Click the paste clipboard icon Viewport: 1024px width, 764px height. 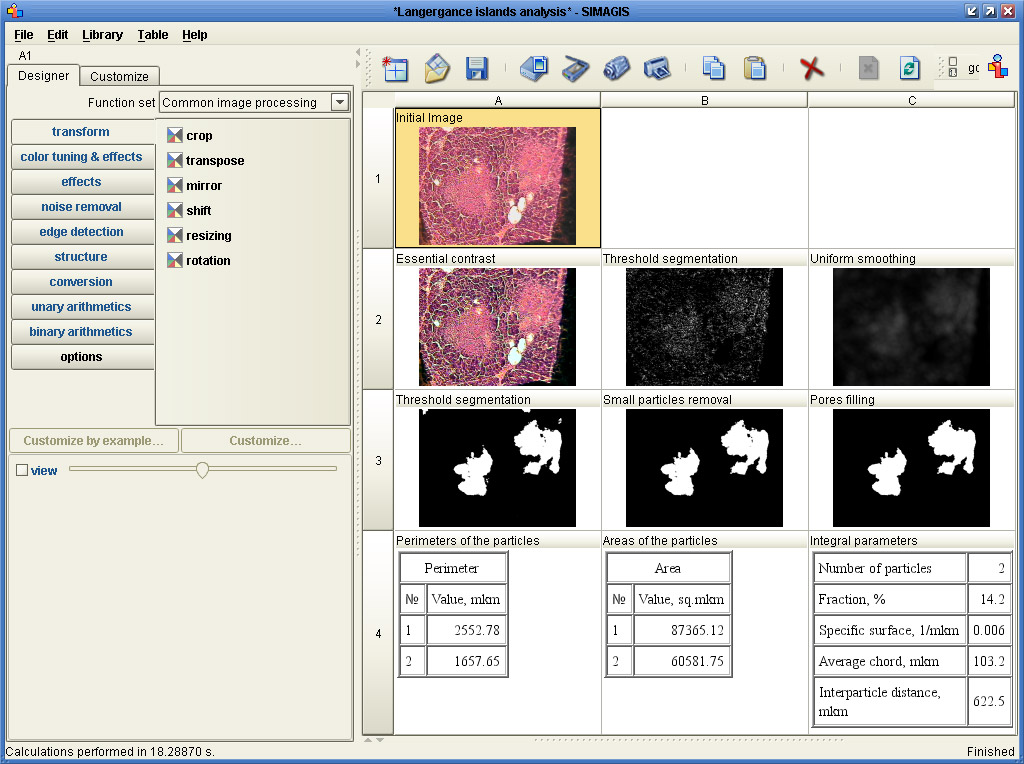click(755, 68)
